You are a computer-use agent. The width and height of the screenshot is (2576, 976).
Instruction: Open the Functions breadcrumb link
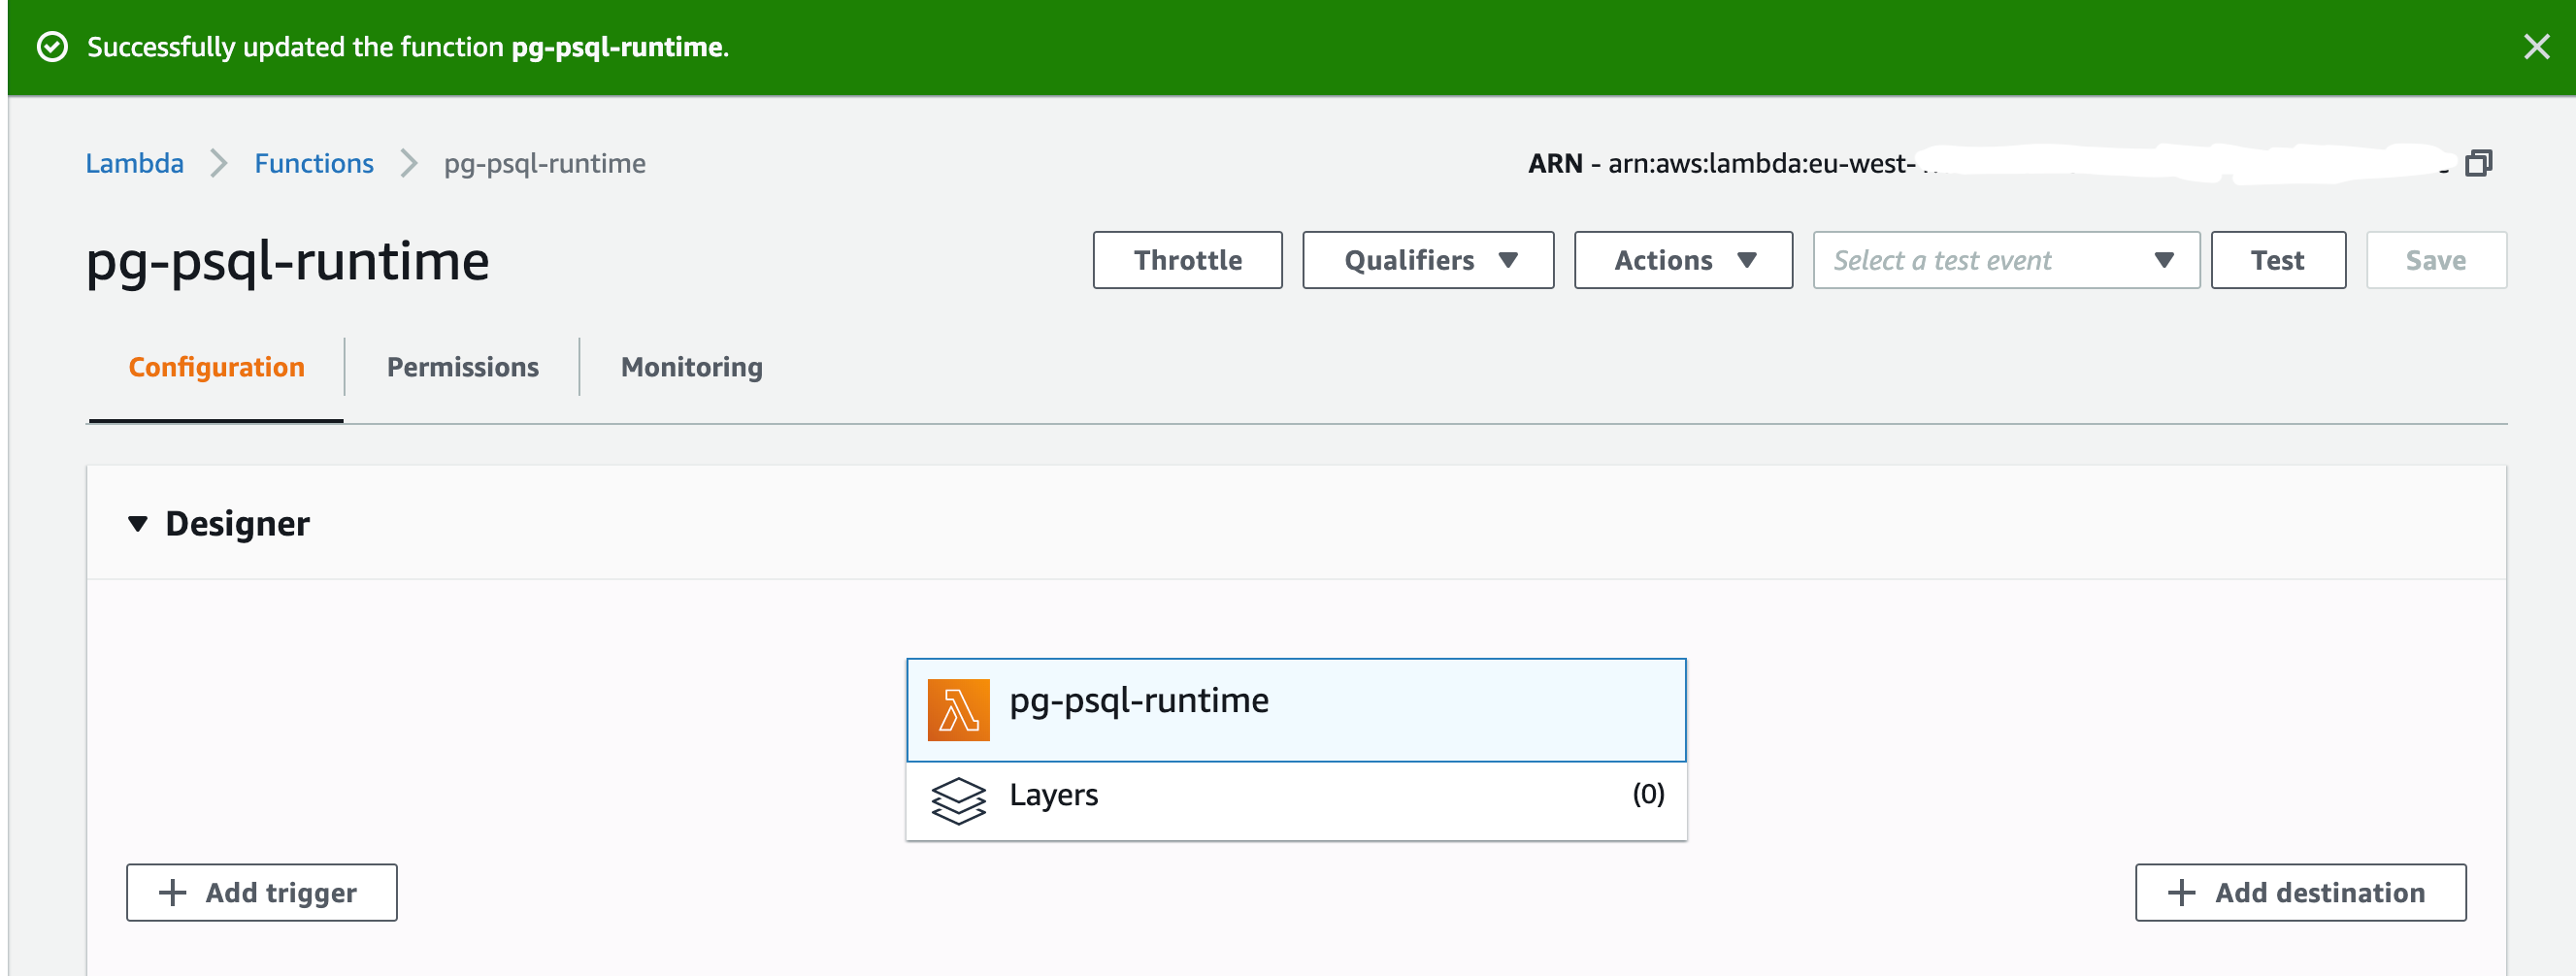[314, 163]
